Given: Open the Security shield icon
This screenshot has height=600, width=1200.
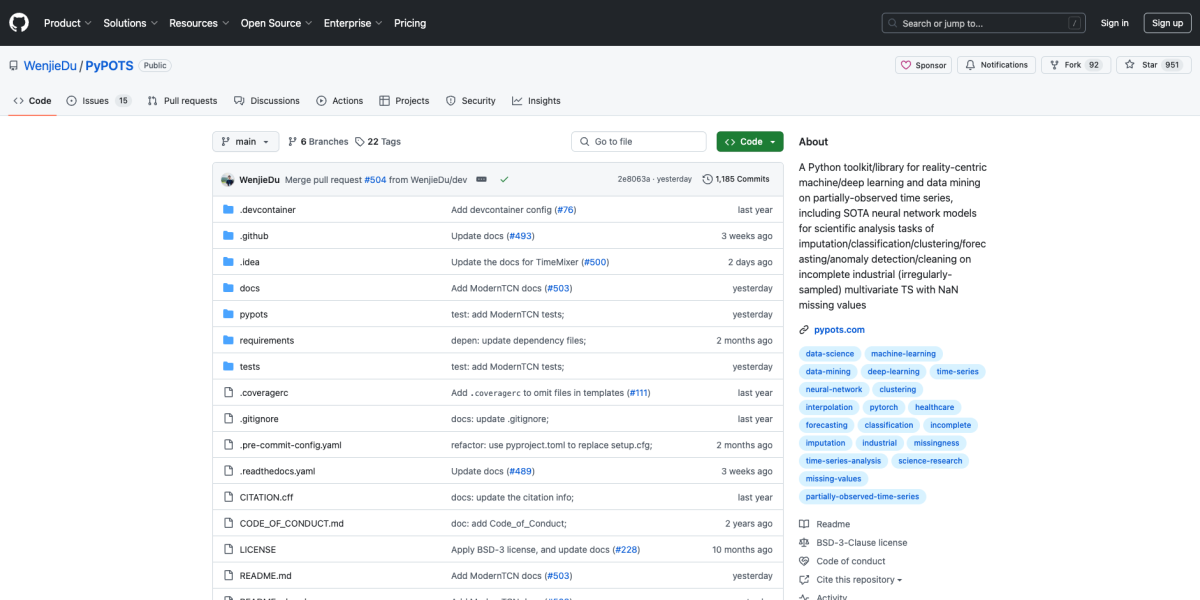Looking at the screenshot, I should [x=449, y=100].
